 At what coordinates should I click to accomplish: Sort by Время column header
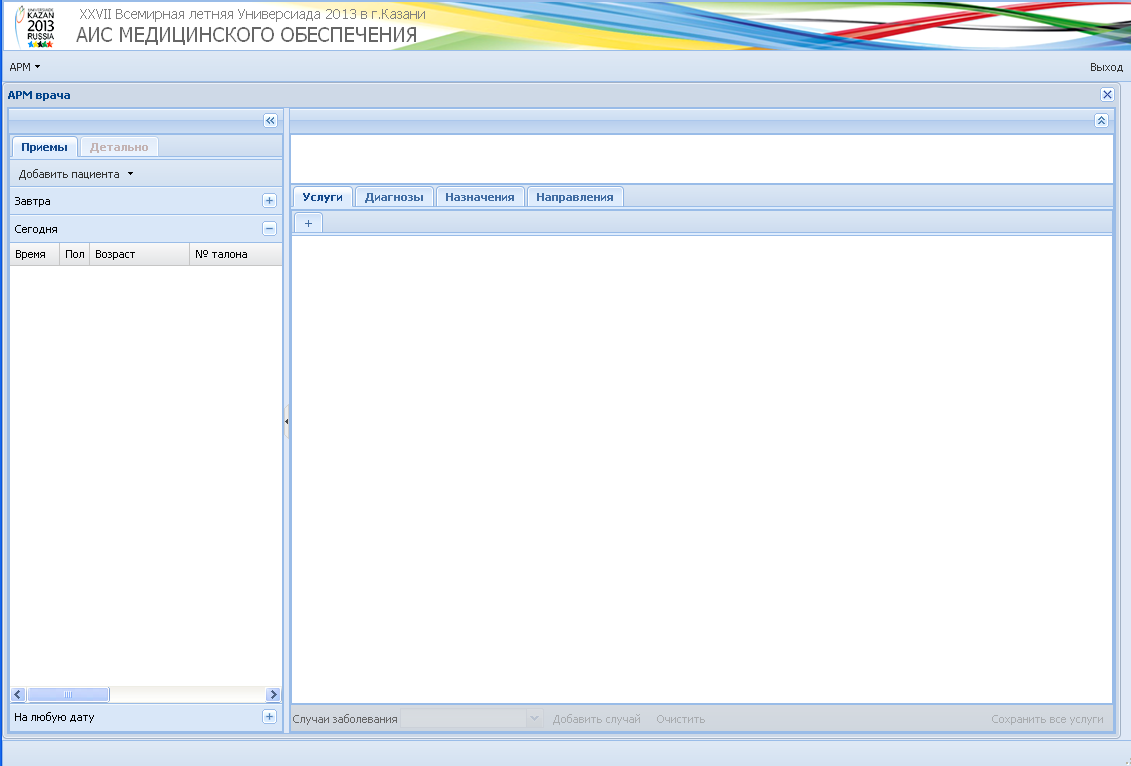[x=35, y=254]
